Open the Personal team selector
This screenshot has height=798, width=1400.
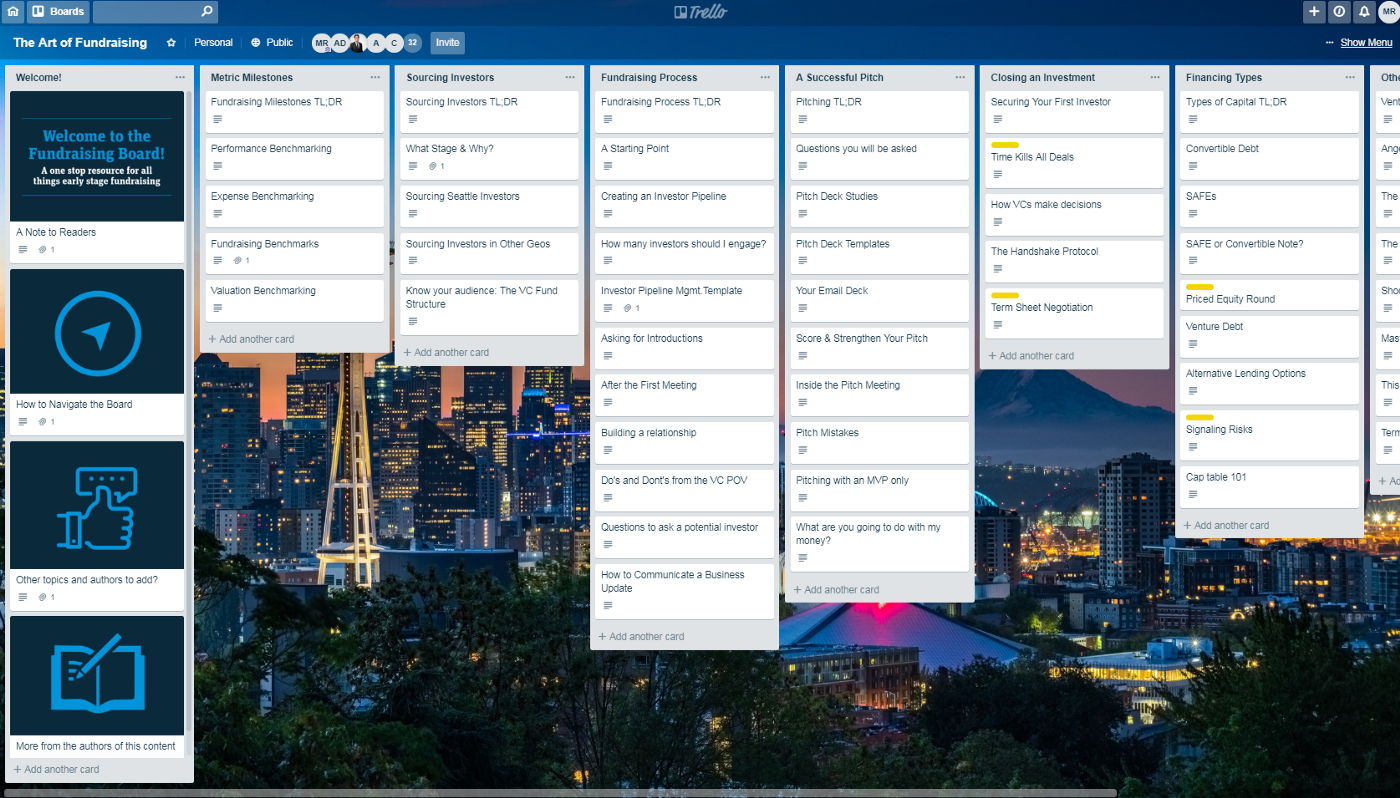(x=213, y=43)
